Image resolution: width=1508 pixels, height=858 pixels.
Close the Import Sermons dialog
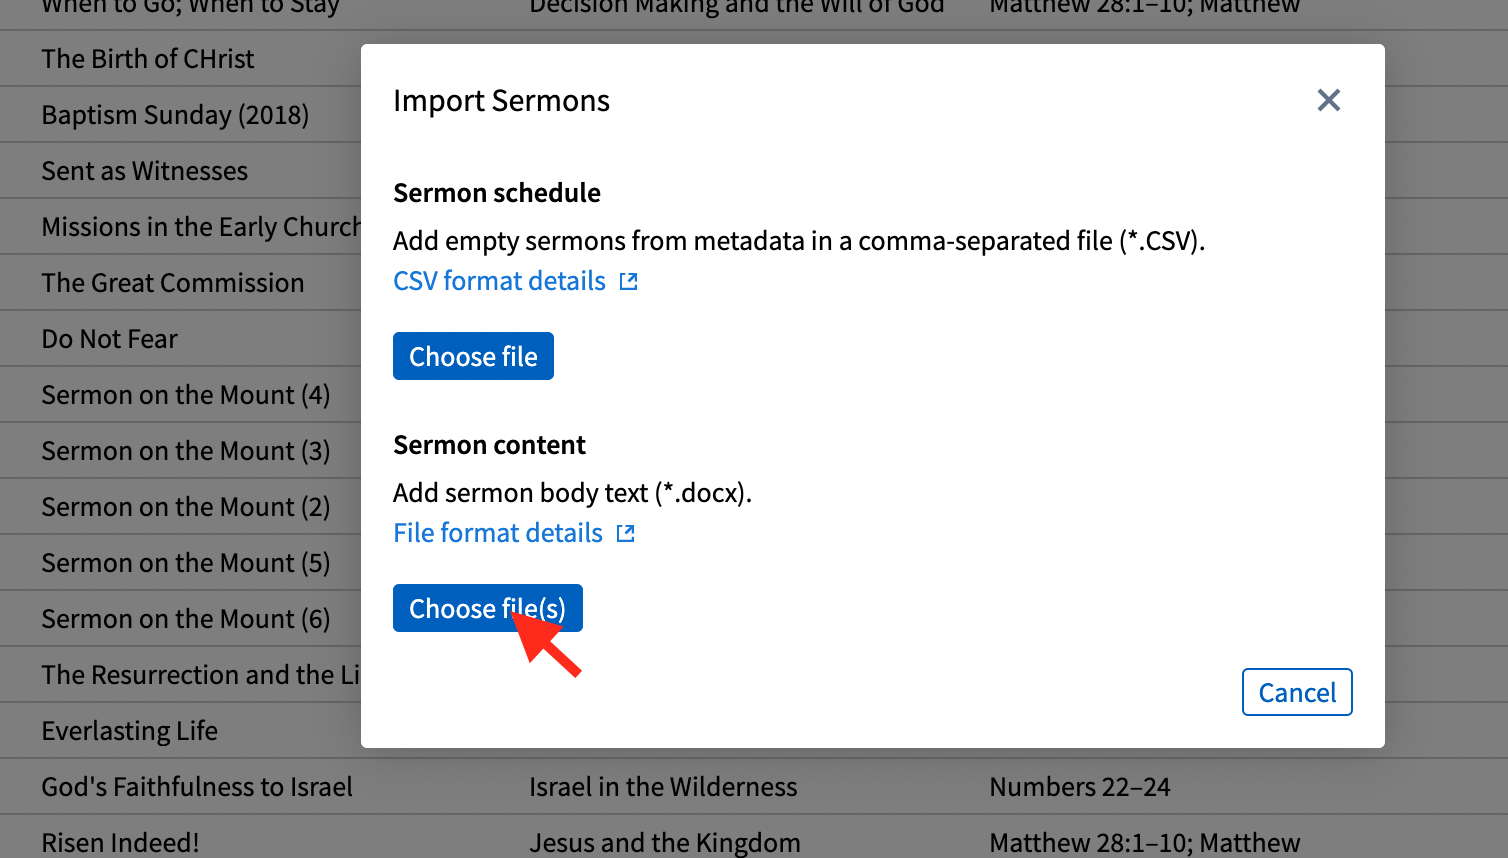(1328, 100)
